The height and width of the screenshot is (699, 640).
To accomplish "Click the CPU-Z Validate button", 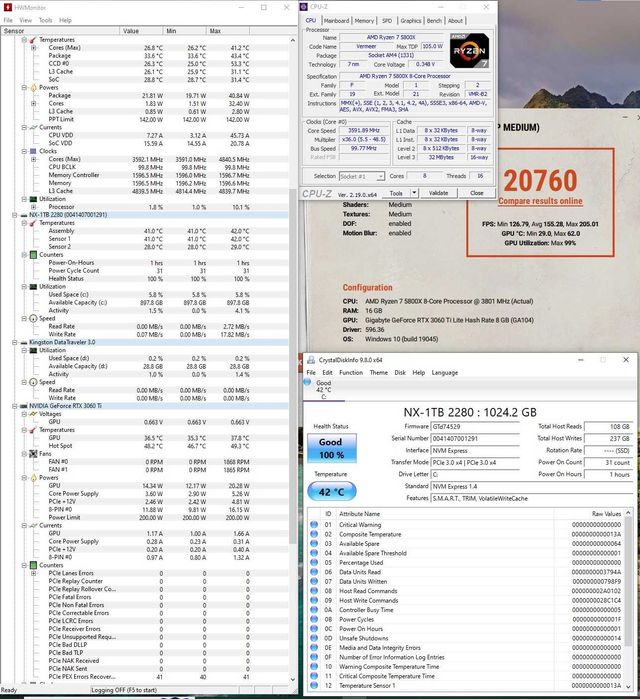I will click(438, 193).
